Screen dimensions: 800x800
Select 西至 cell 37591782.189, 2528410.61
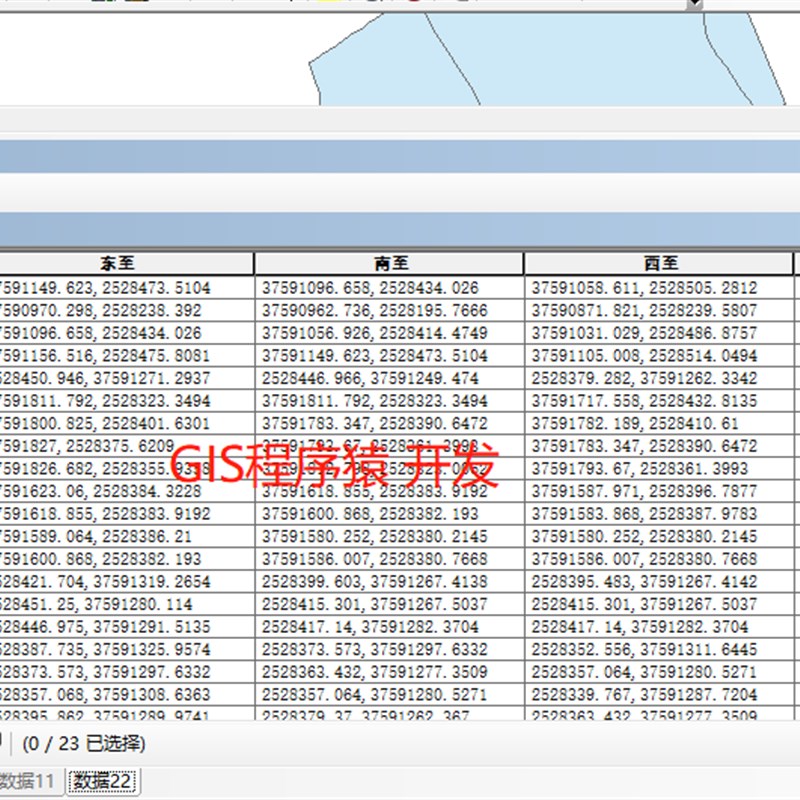(659, 423)
